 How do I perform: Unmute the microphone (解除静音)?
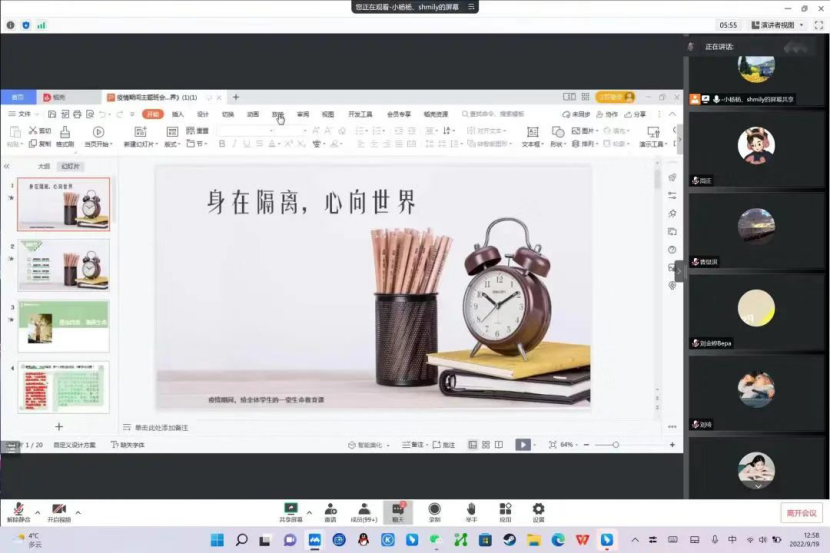click(18, 511)
